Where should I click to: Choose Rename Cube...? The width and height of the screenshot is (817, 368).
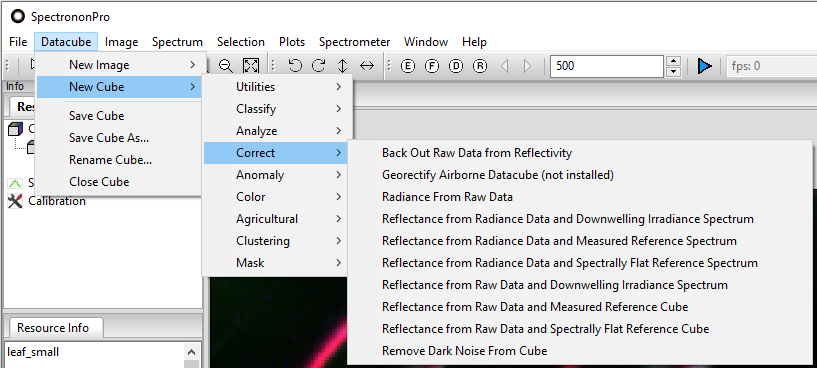(x=118, y=160)
